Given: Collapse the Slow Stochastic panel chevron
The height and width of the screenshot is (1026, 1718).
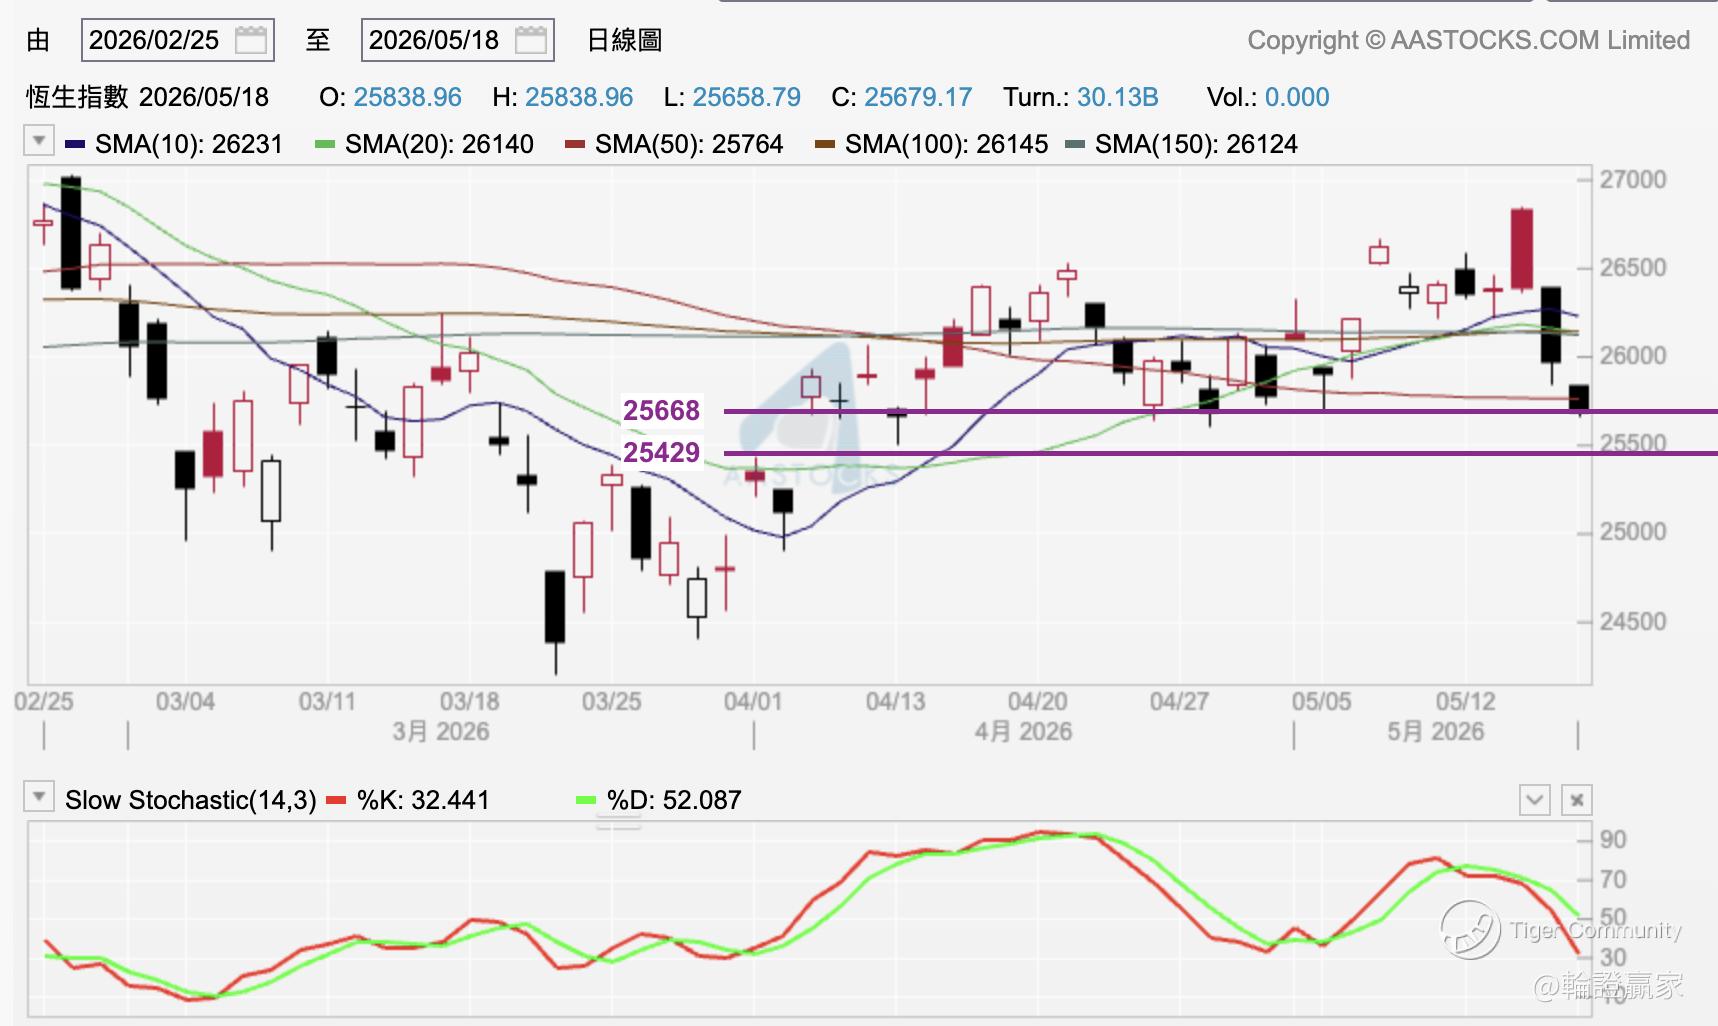Looking at the screenshot, I should click(x=1535, y=800).
